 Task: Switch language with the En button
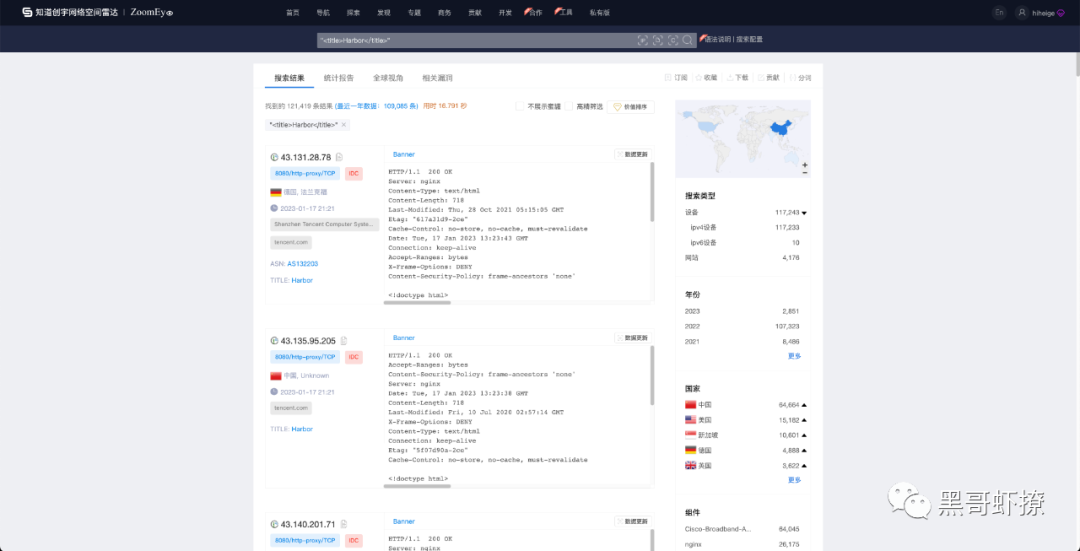tap(999, 12)
